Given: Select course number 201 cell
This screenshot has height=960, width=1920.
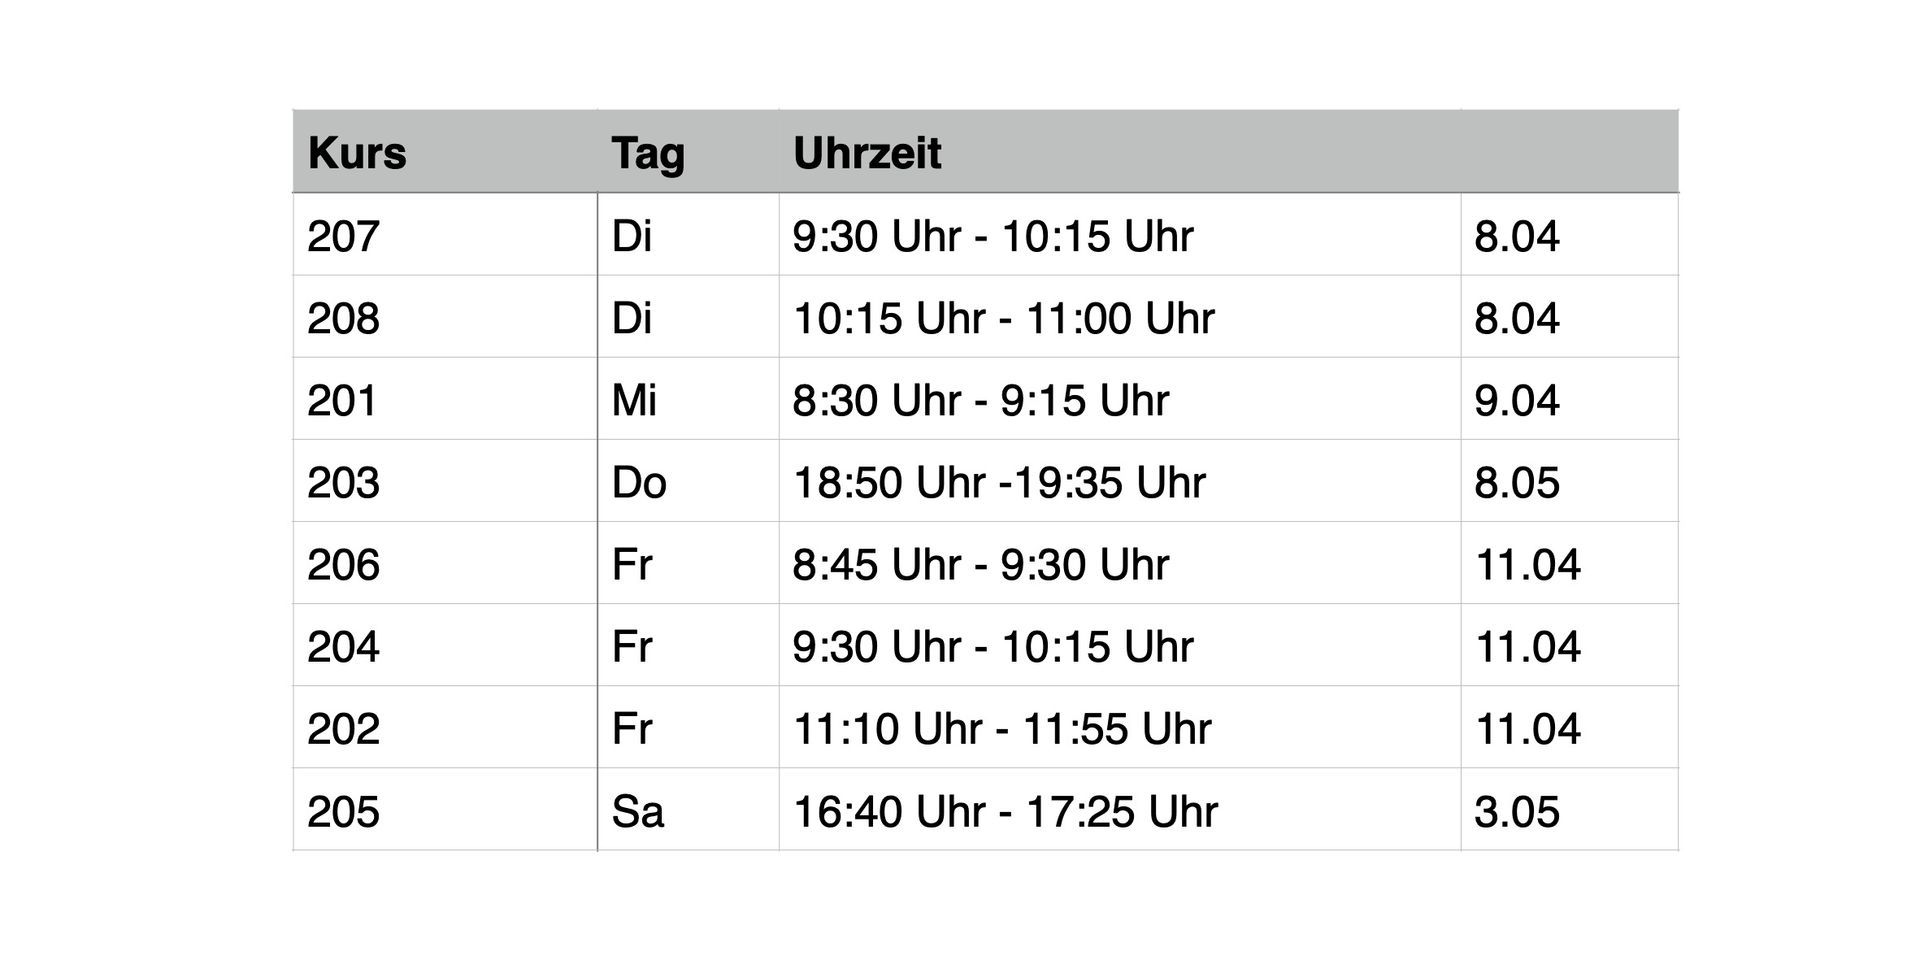Looking at the screenshot, I should coord(445,399).
